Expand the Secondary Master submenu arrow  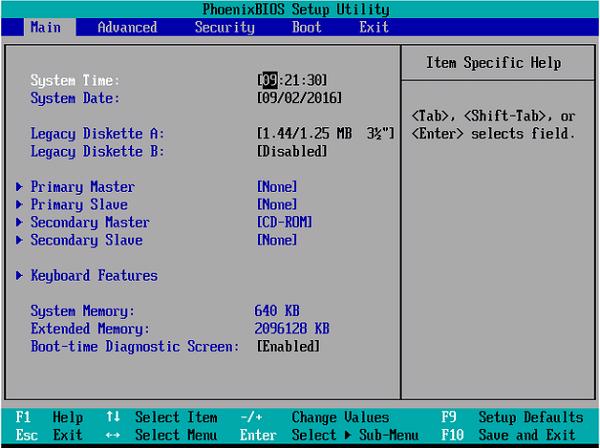point(20,222)
